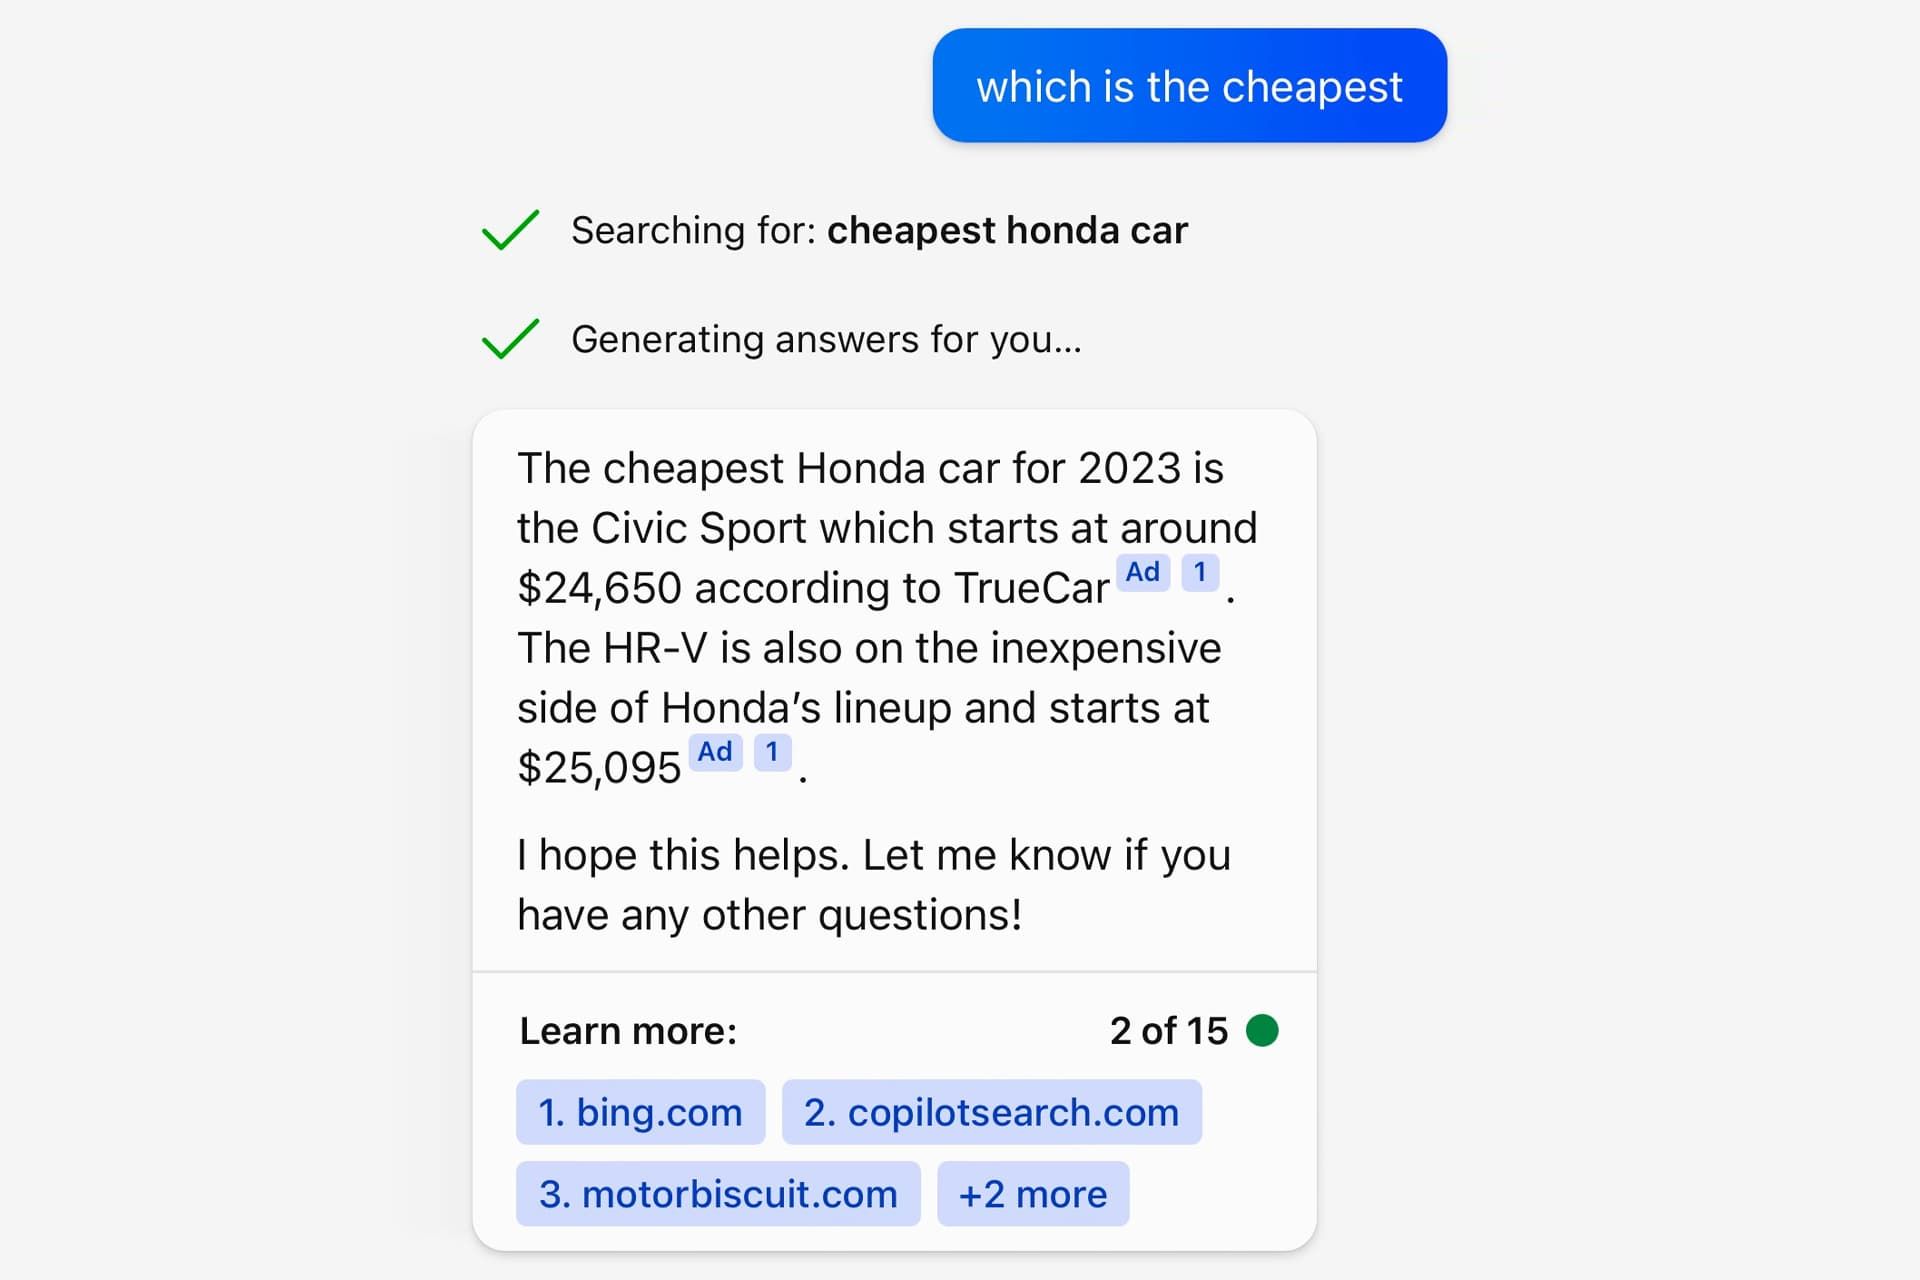
Task: Open the bing.com source link
Action: tap(640, 1112)
